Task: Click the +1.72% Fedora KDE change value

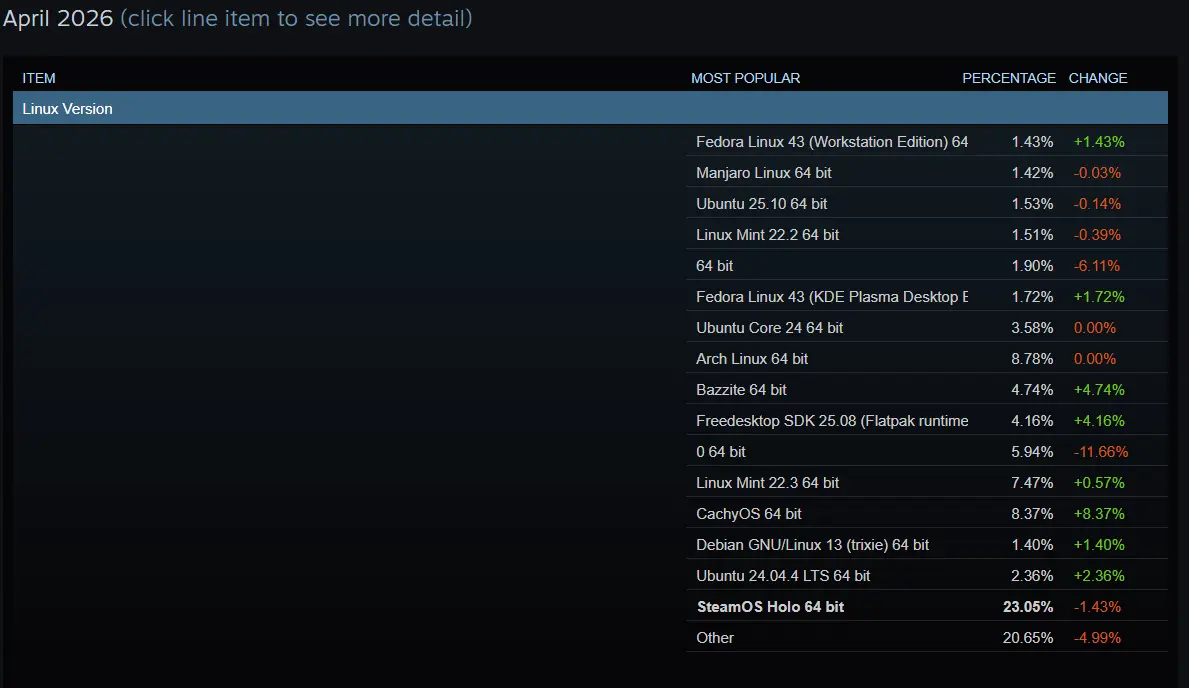Action: click(1099, 297)
